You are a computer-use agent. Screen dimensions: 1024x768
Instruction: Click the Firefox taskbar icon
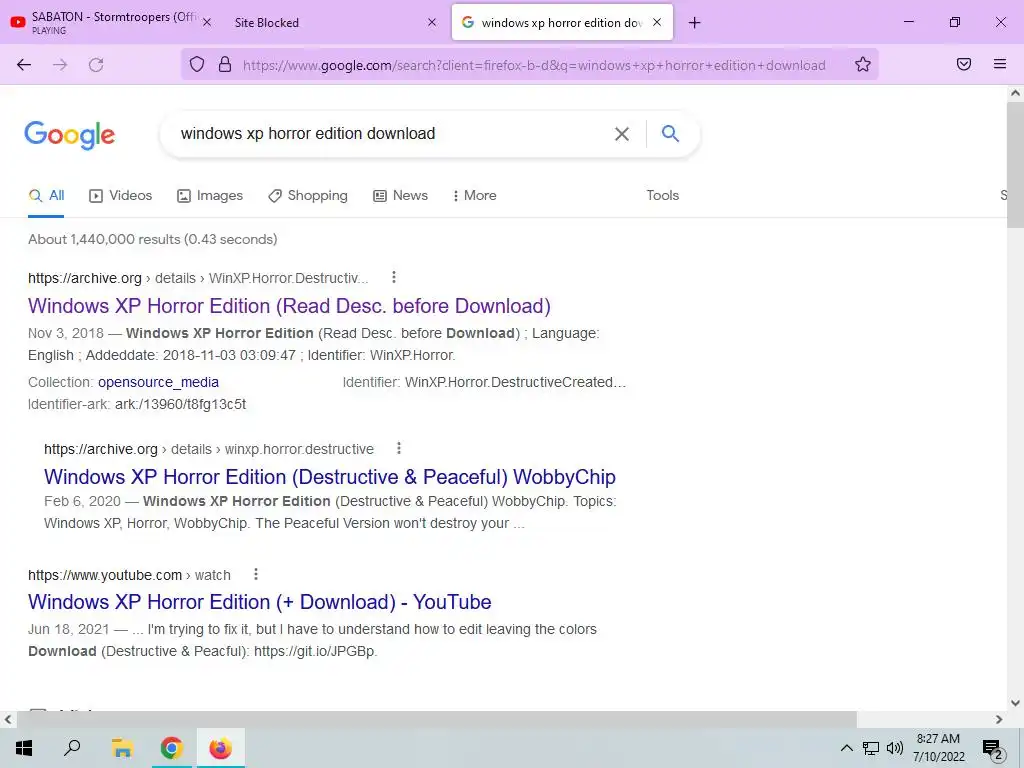pyautogui.click(x=220, y=748)
